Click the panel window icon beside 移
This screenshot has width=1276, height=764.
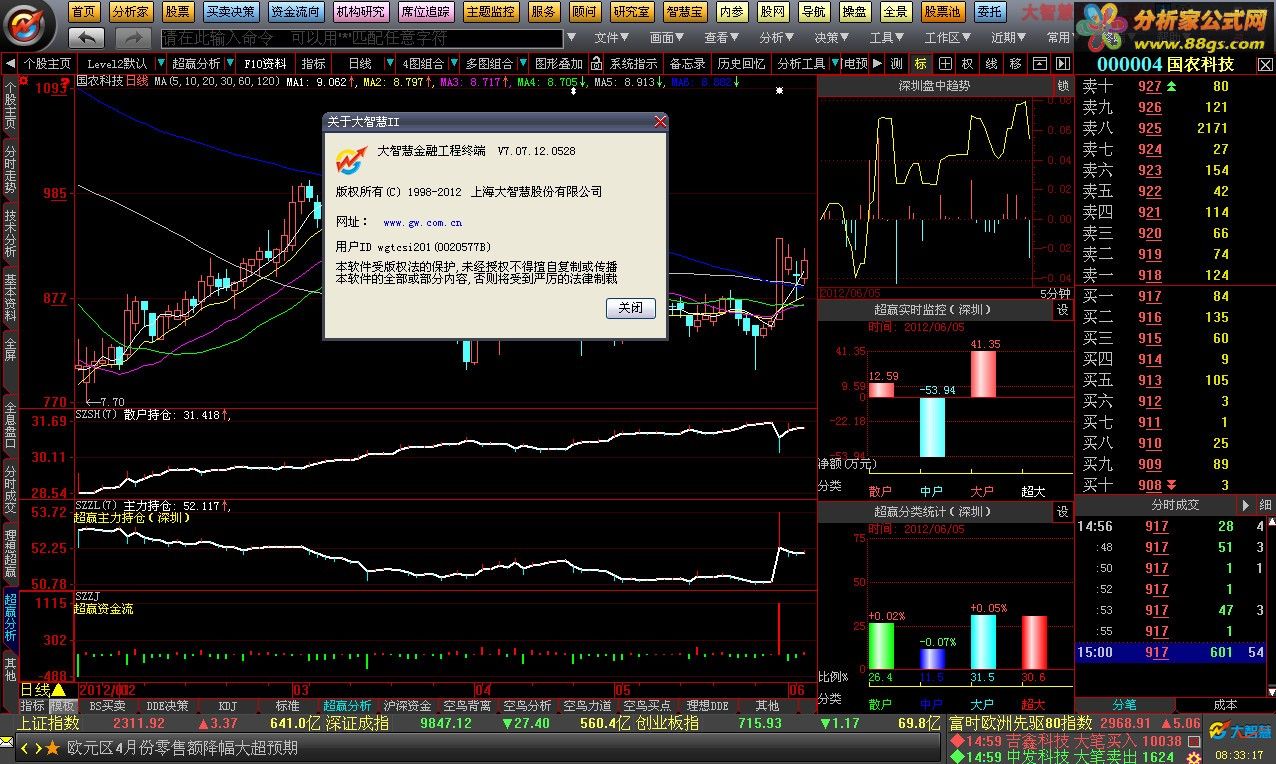(1039, 63)
